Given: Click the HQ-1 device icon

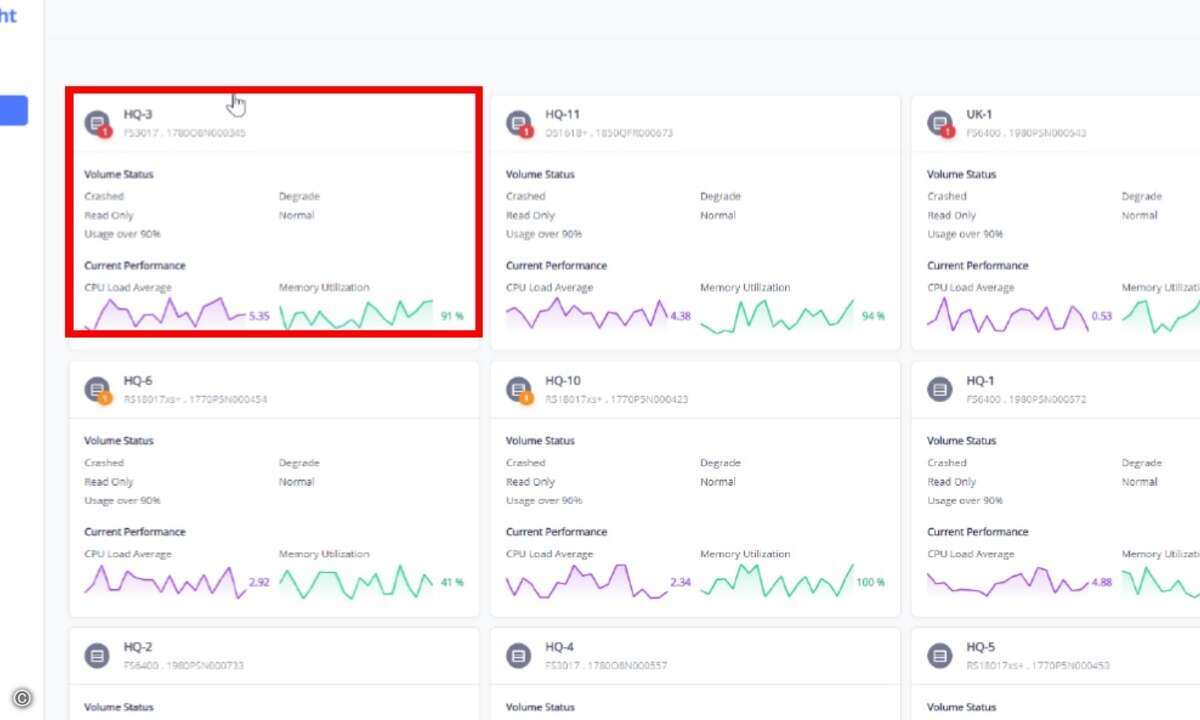Looking at the screenshot, I should [940, 389].
